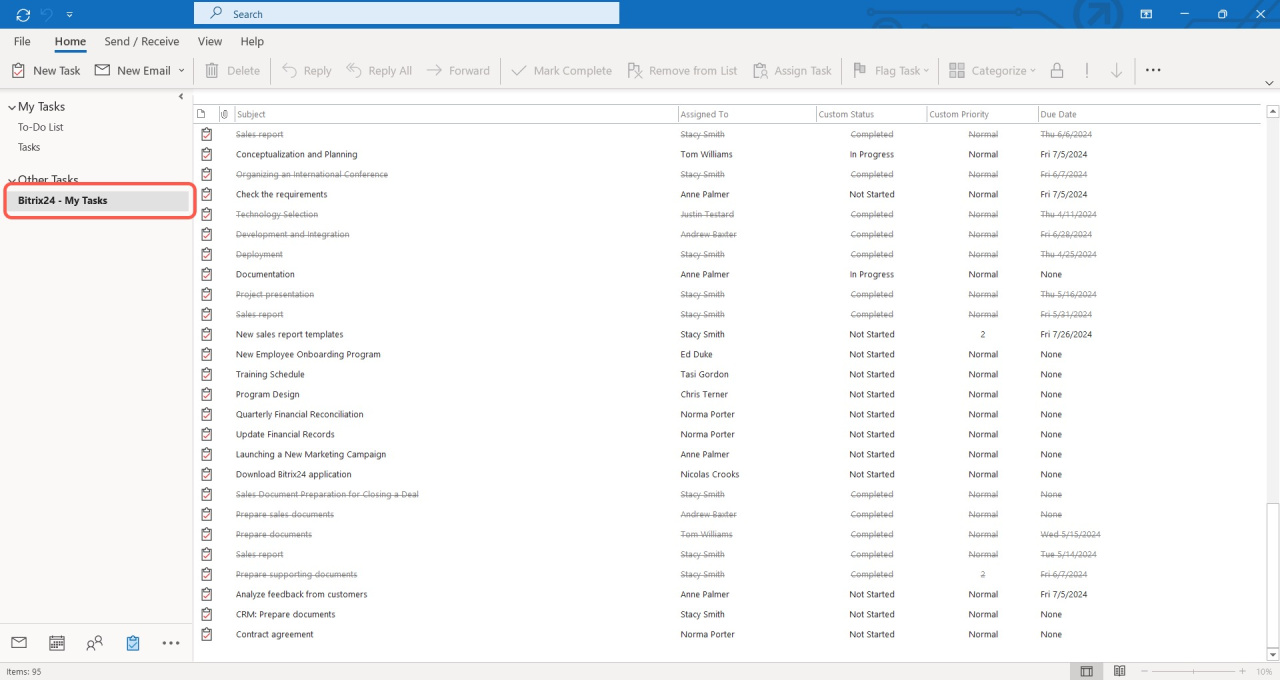The height and width of the screenshot is (680, 1280).
Task: Click the High Importance exclamation icon
Action: [x=1086, y=71]
